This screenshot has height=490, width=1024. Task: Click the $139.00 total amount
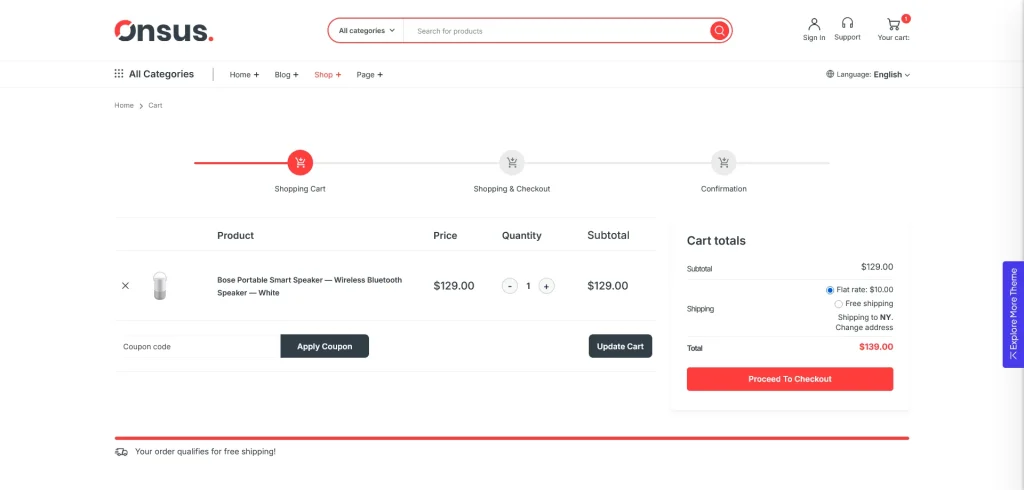[x=876, y=347]
